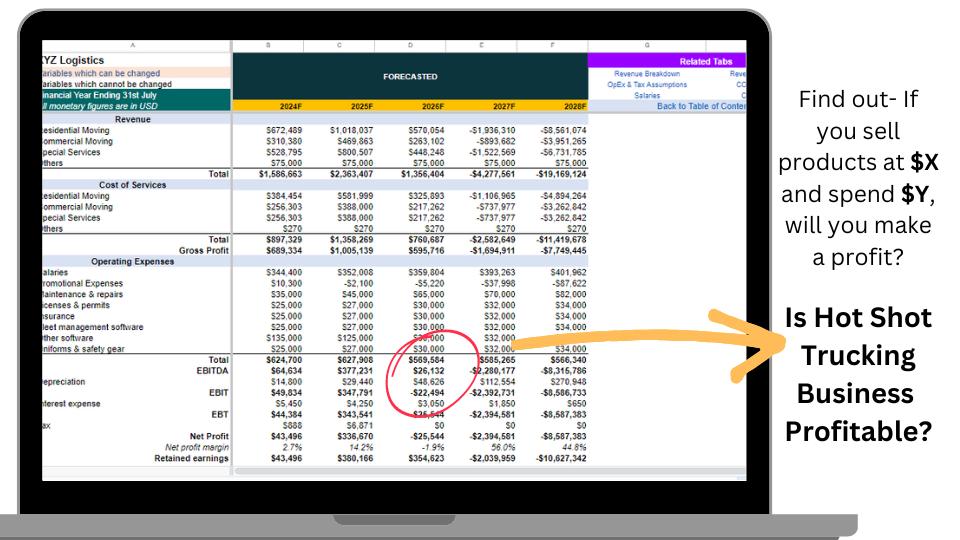Click Interest expense value $5,450
Screen dimensions: 960x540
[x=288, y=404]
